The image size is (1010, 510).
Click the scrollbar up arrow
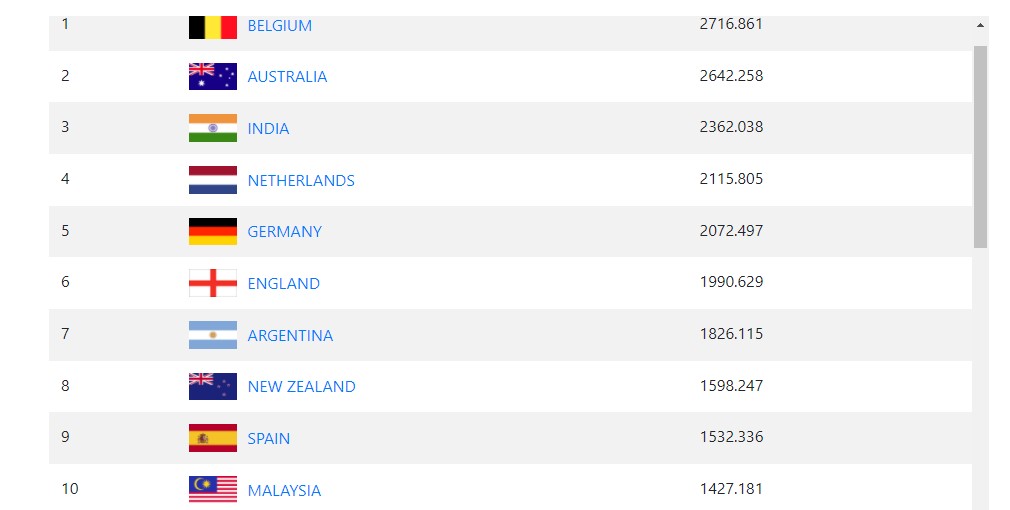click(980, 26)
